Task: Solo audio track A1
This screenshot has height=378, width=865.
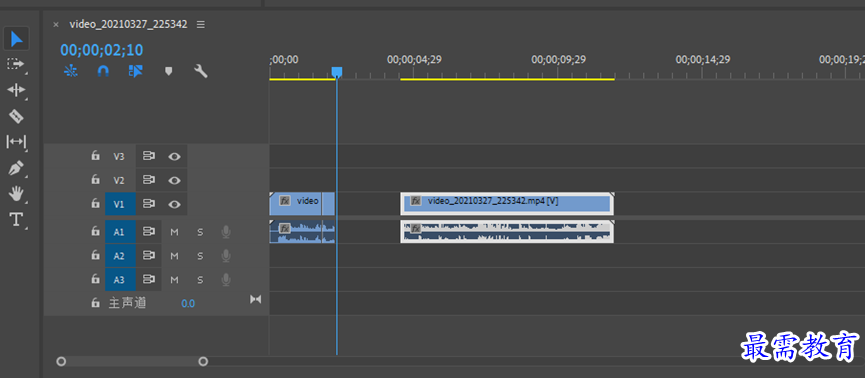Action: point(200,232)
